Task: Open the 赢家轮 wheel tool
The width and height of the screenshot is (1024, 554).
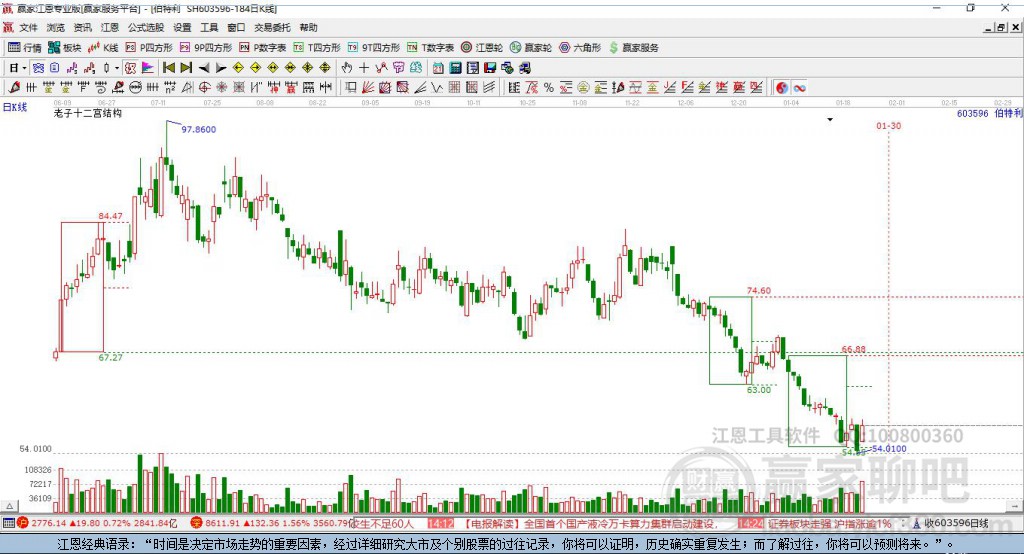Action: 531,48
